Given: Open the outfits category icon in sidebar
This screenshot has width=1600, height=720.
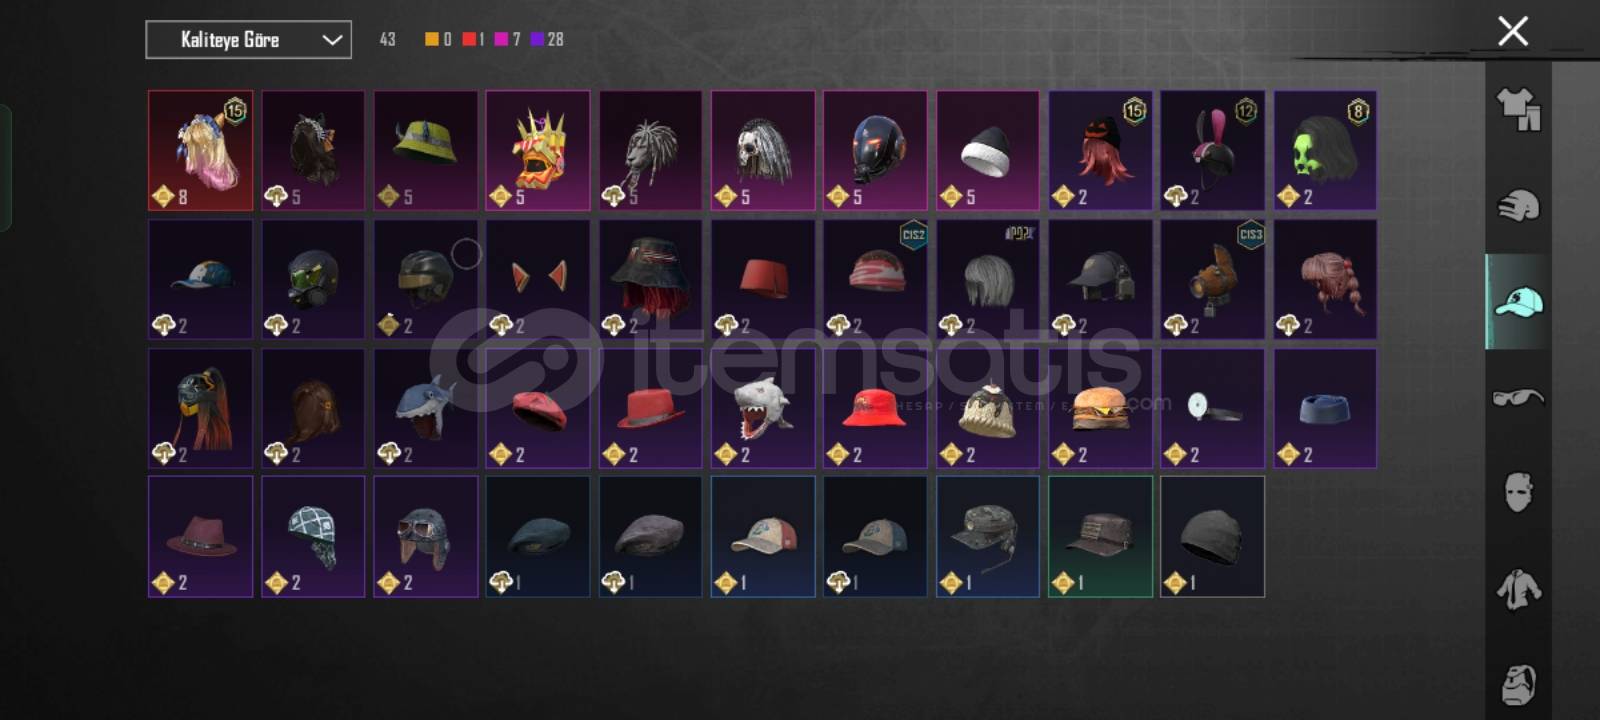Looking at the screenshot, I should coord(1518,109).
